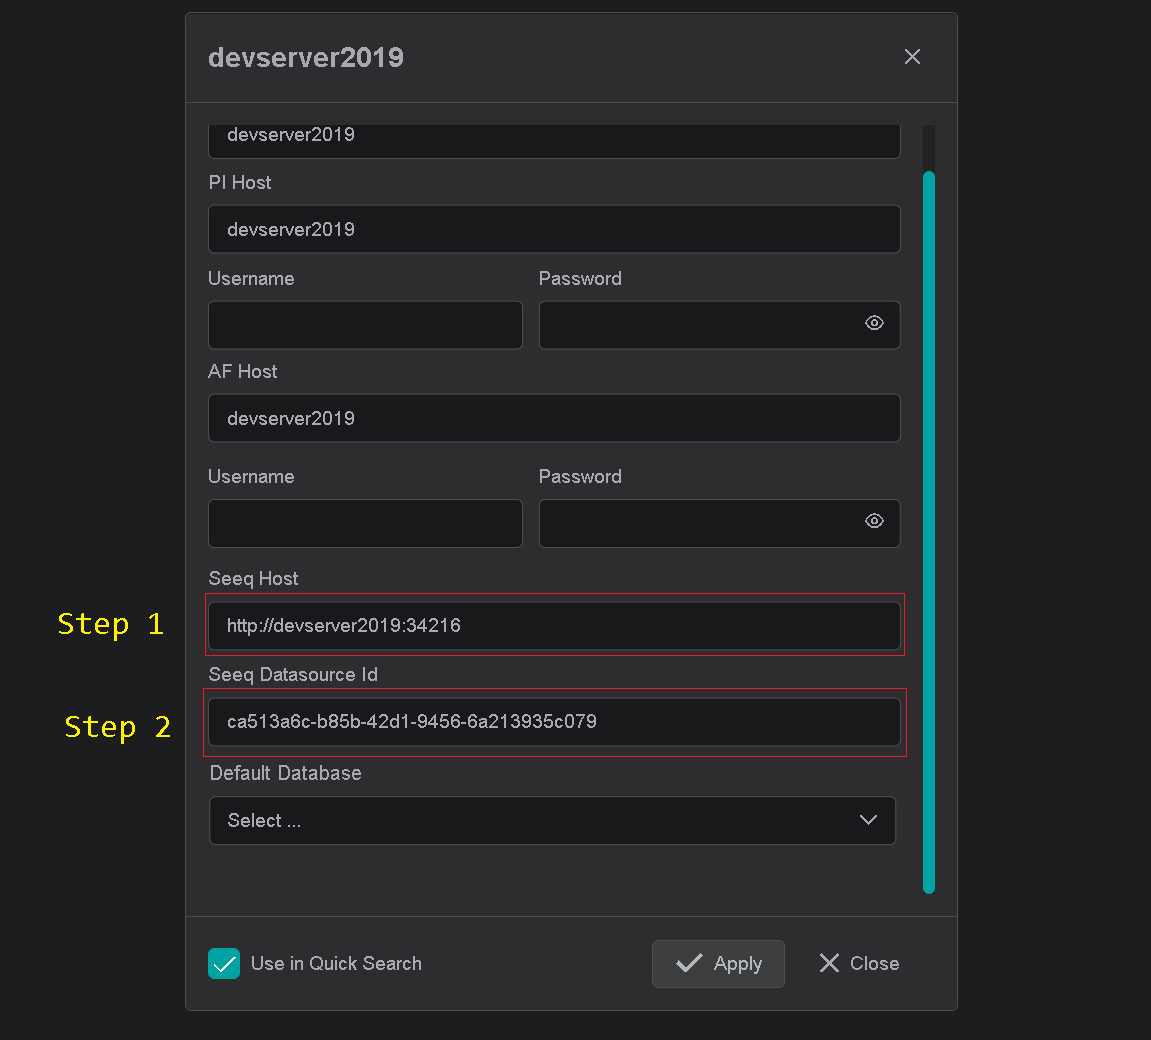
Task: Focus the Seeq Host URL field
Action: pos(554,626)
